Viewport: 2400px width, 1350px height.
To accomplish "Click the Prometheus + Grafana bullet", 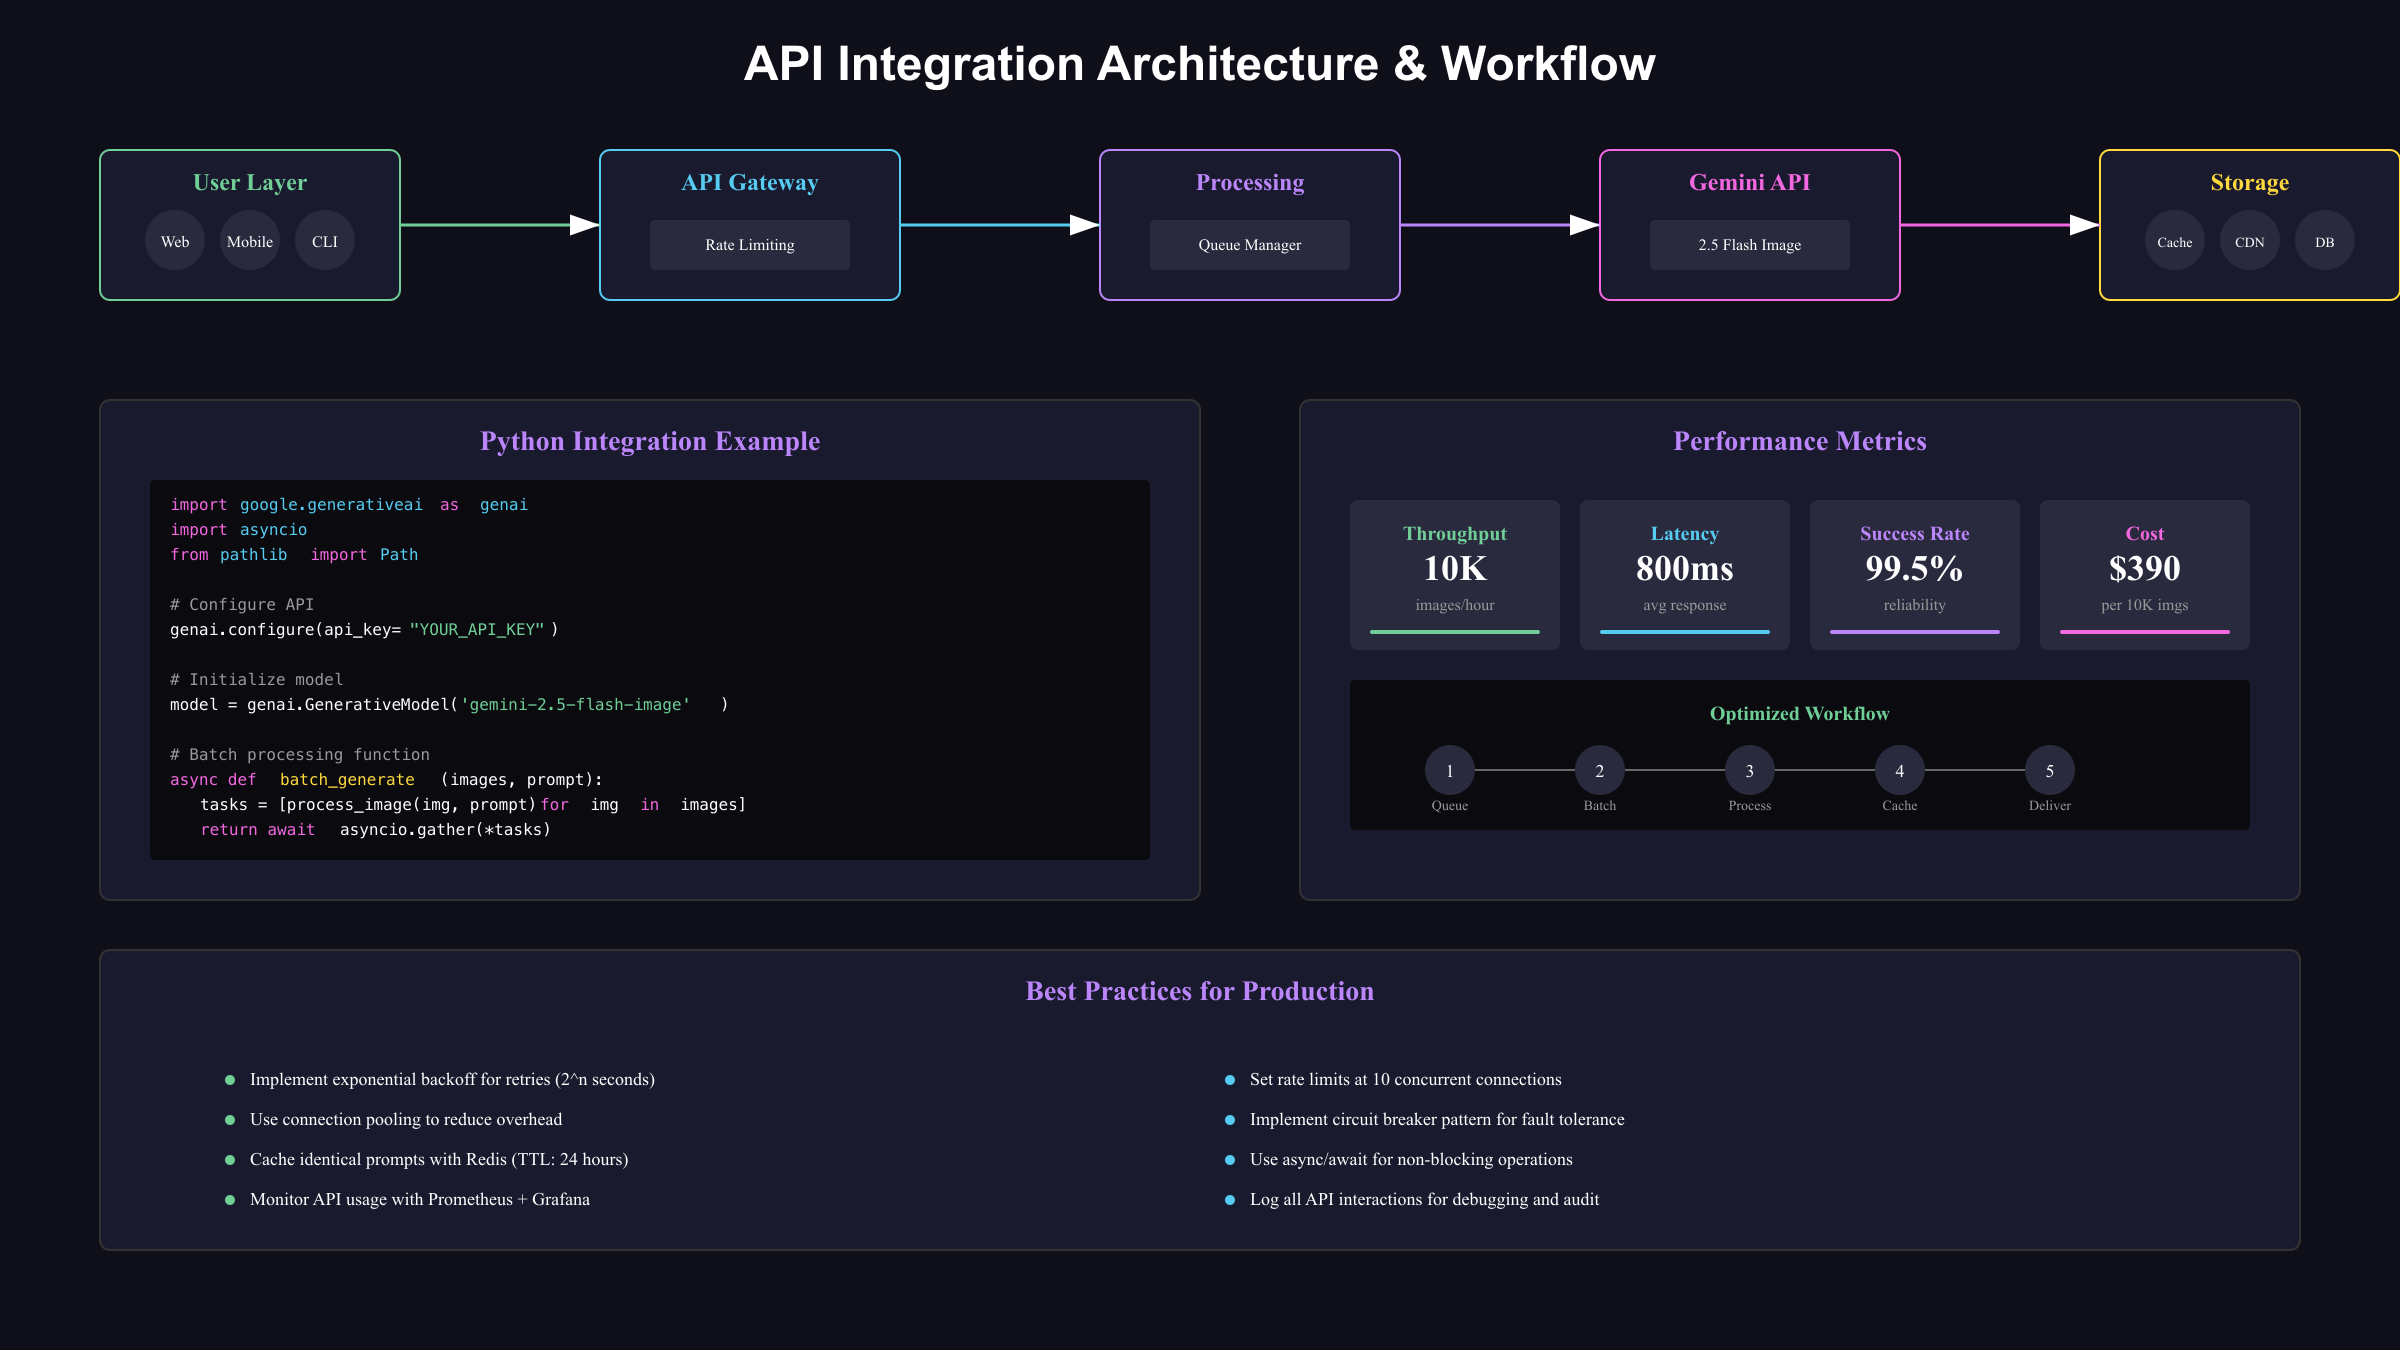I will 407,1200.
